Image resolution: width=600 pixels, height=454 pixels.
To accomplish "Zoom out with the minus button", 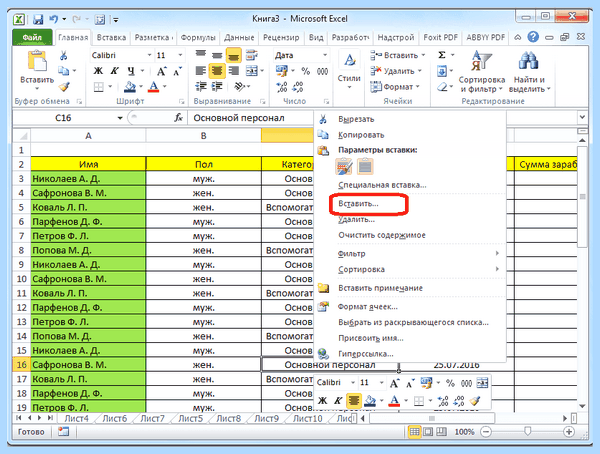I will click(486, 432).
